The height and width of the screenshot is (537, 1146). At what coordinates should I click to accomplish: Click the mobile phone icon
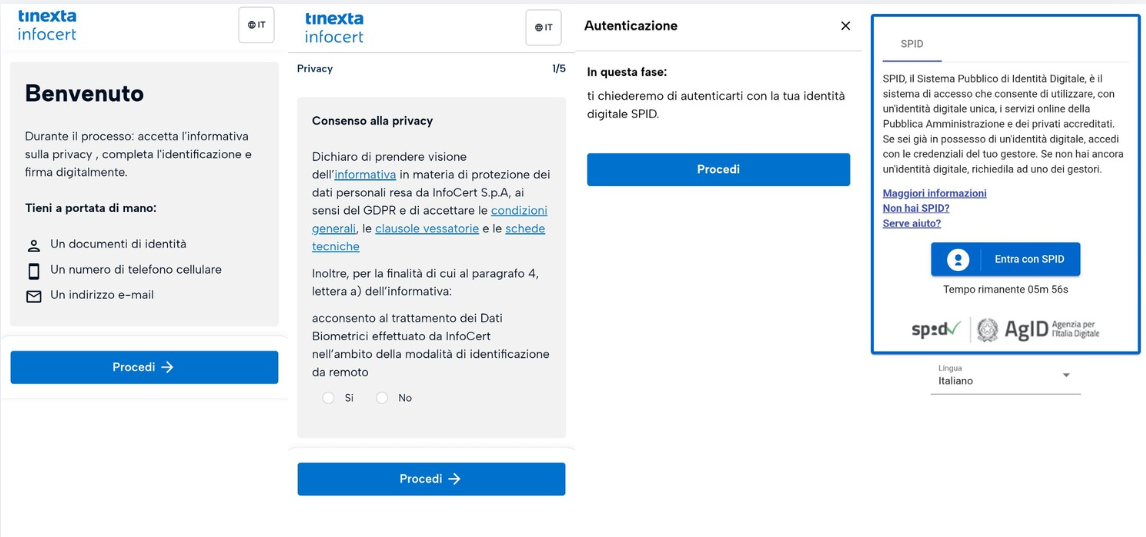(33, 271)
